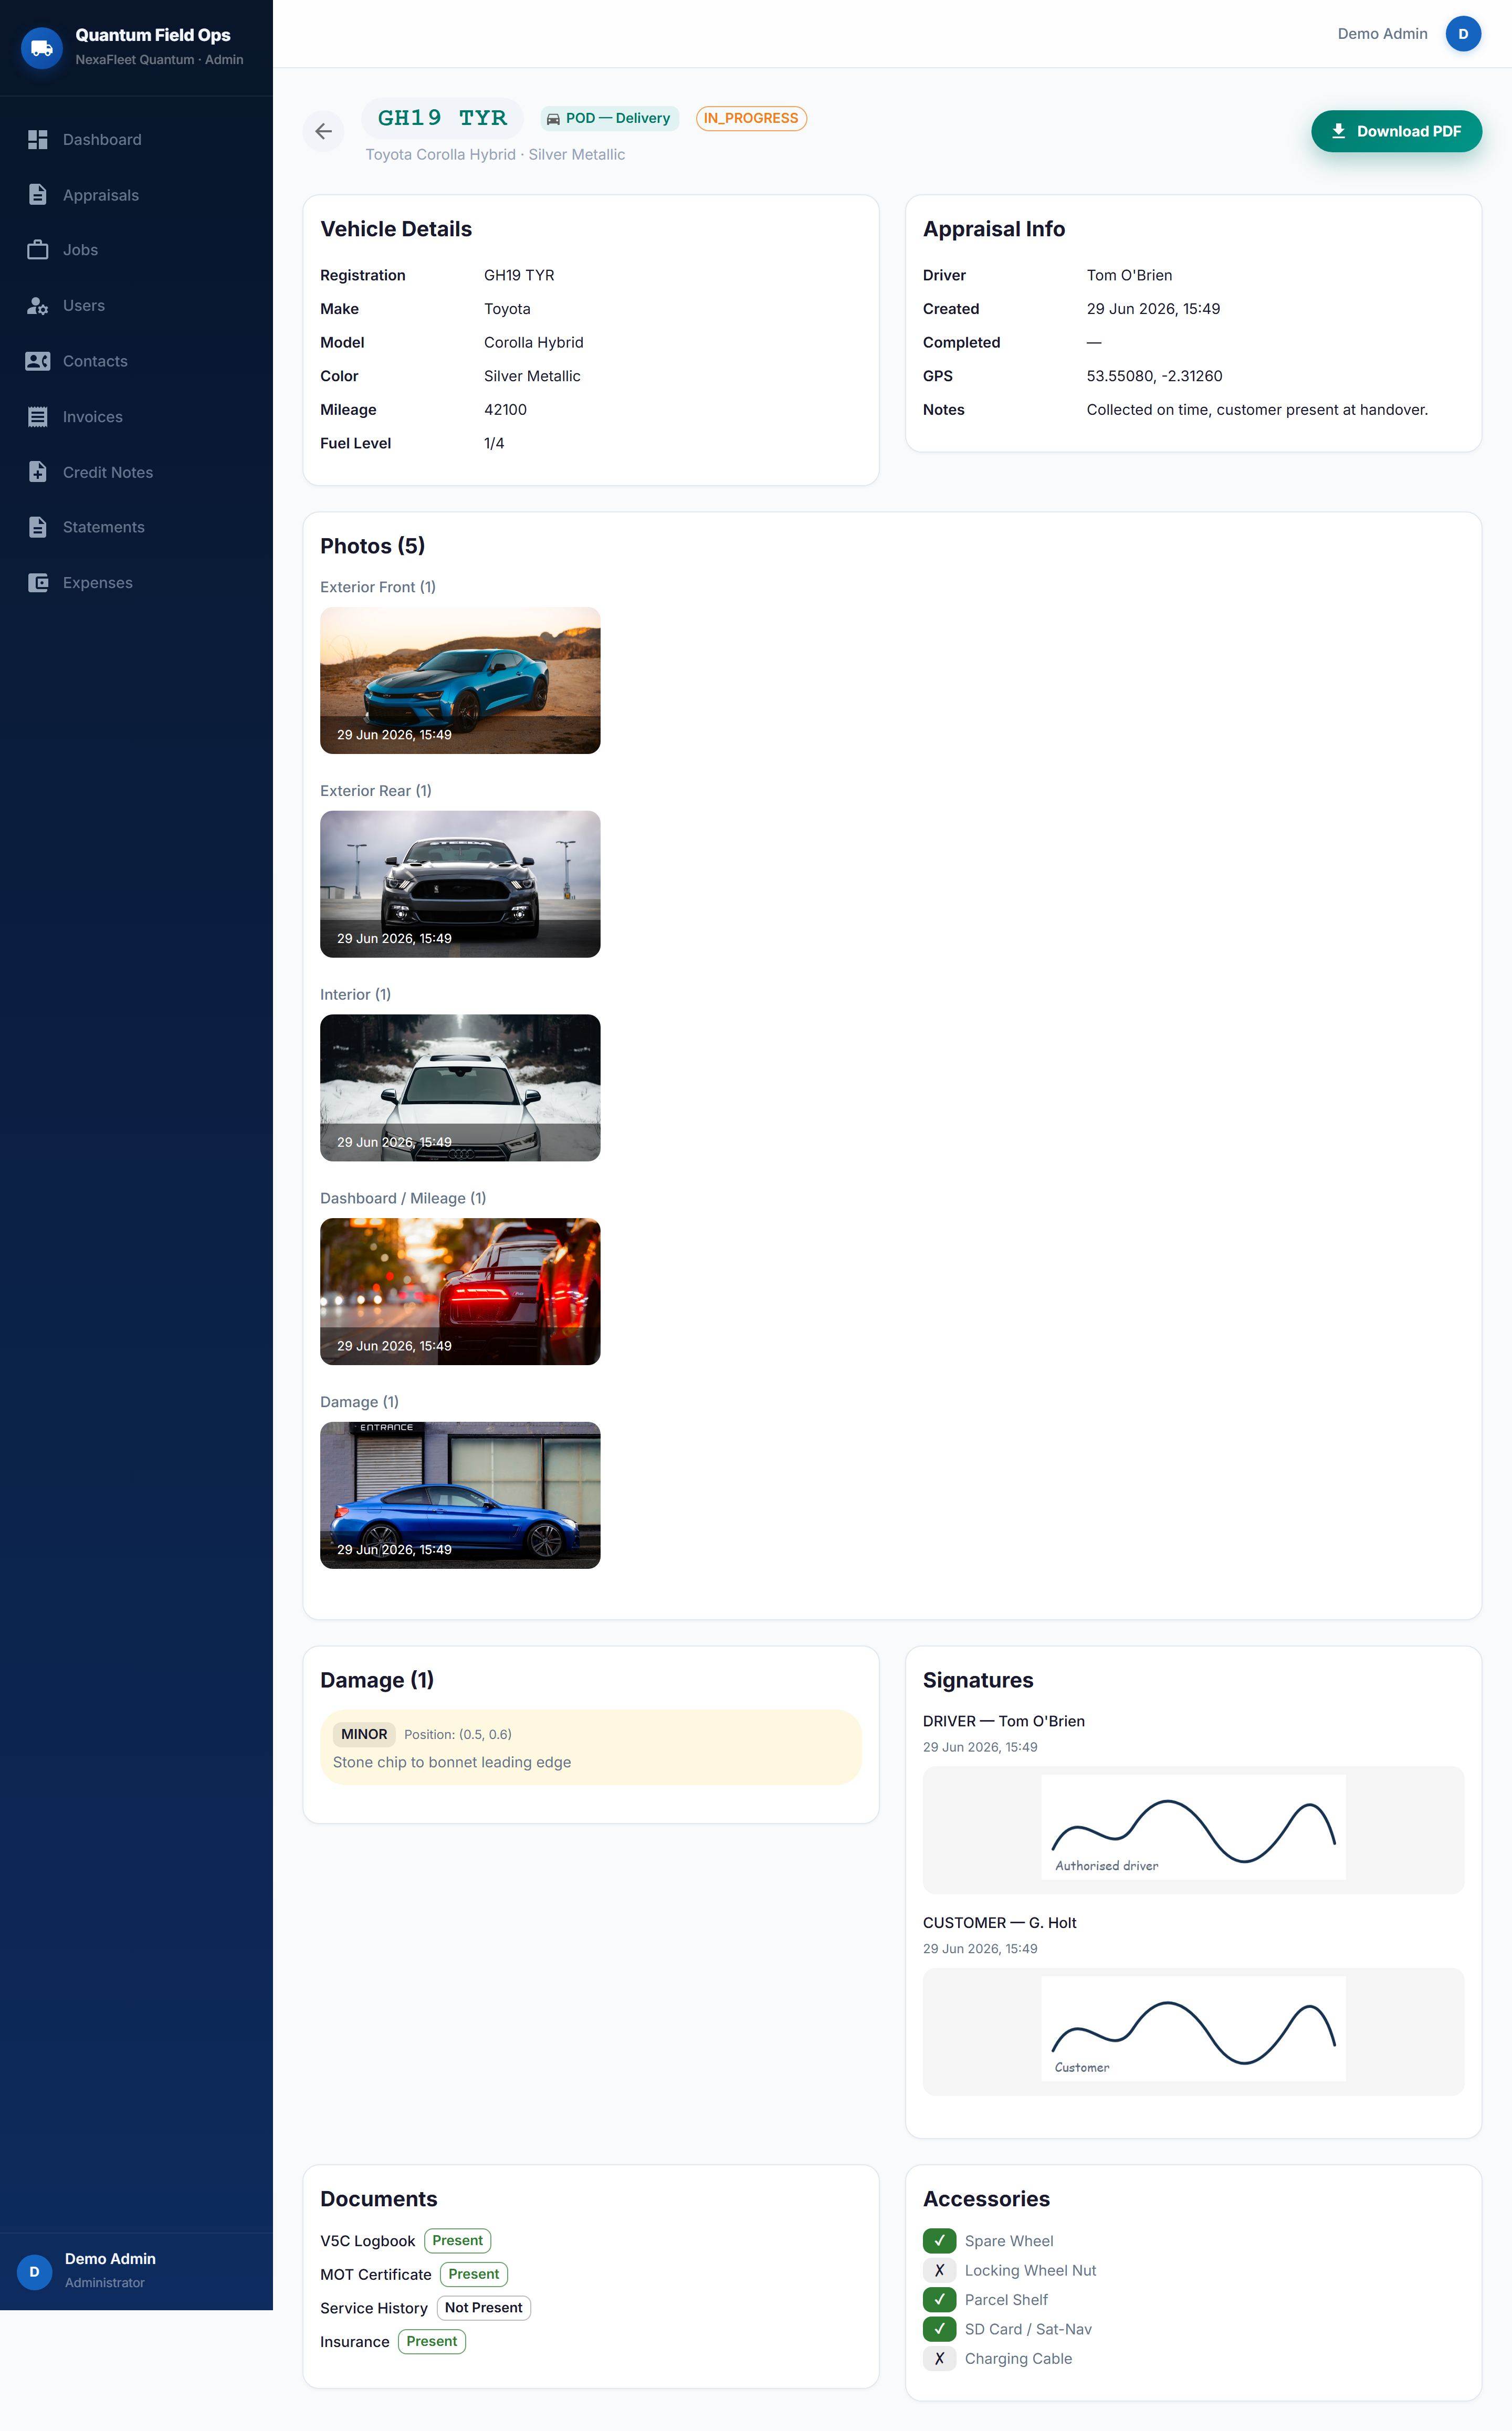The width and height of the screenshot is (1512, 2431).
Task: Click the Quantum Field Ops truck logo
Action: 41,47
